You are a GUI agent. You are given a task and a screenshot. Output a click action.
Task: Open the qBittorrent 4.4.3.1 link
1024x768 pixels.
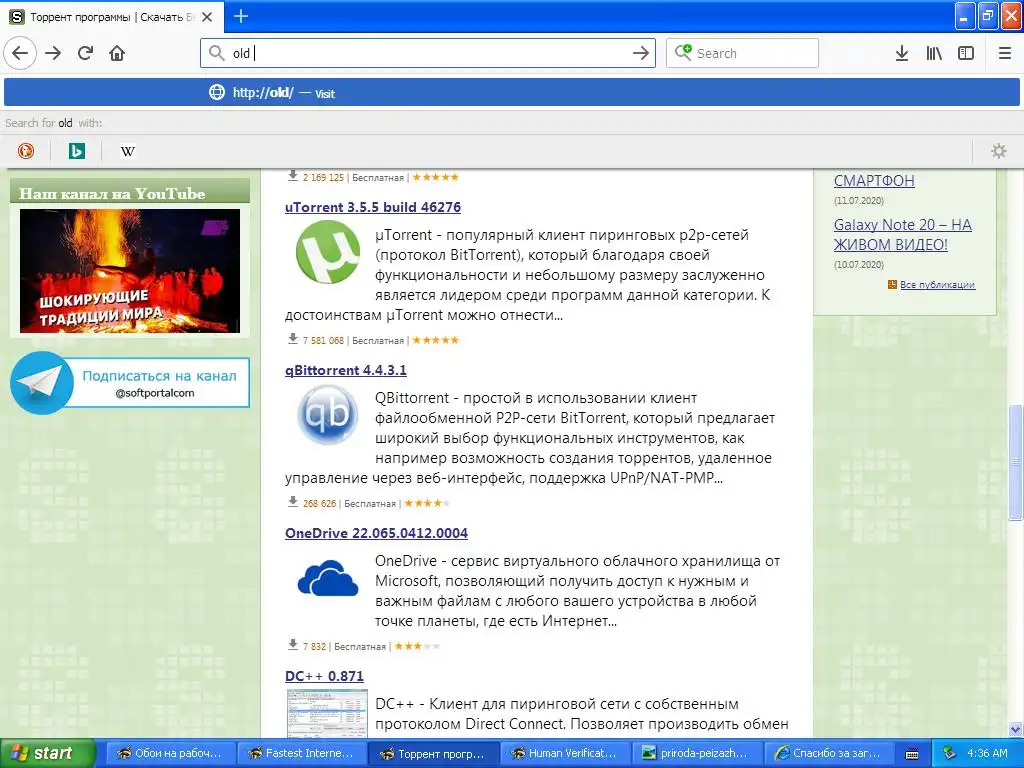coord(345,370)
